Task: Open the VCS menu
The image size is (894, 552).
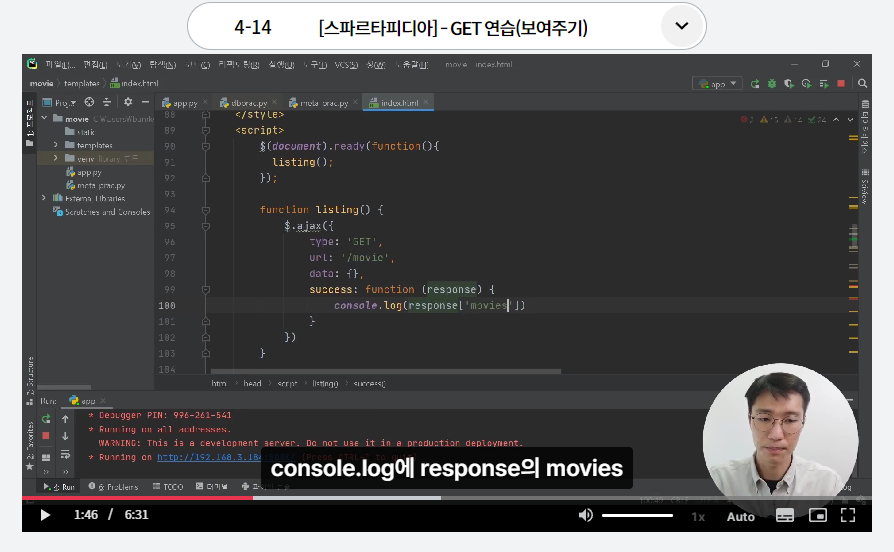Action: point(346,64)
